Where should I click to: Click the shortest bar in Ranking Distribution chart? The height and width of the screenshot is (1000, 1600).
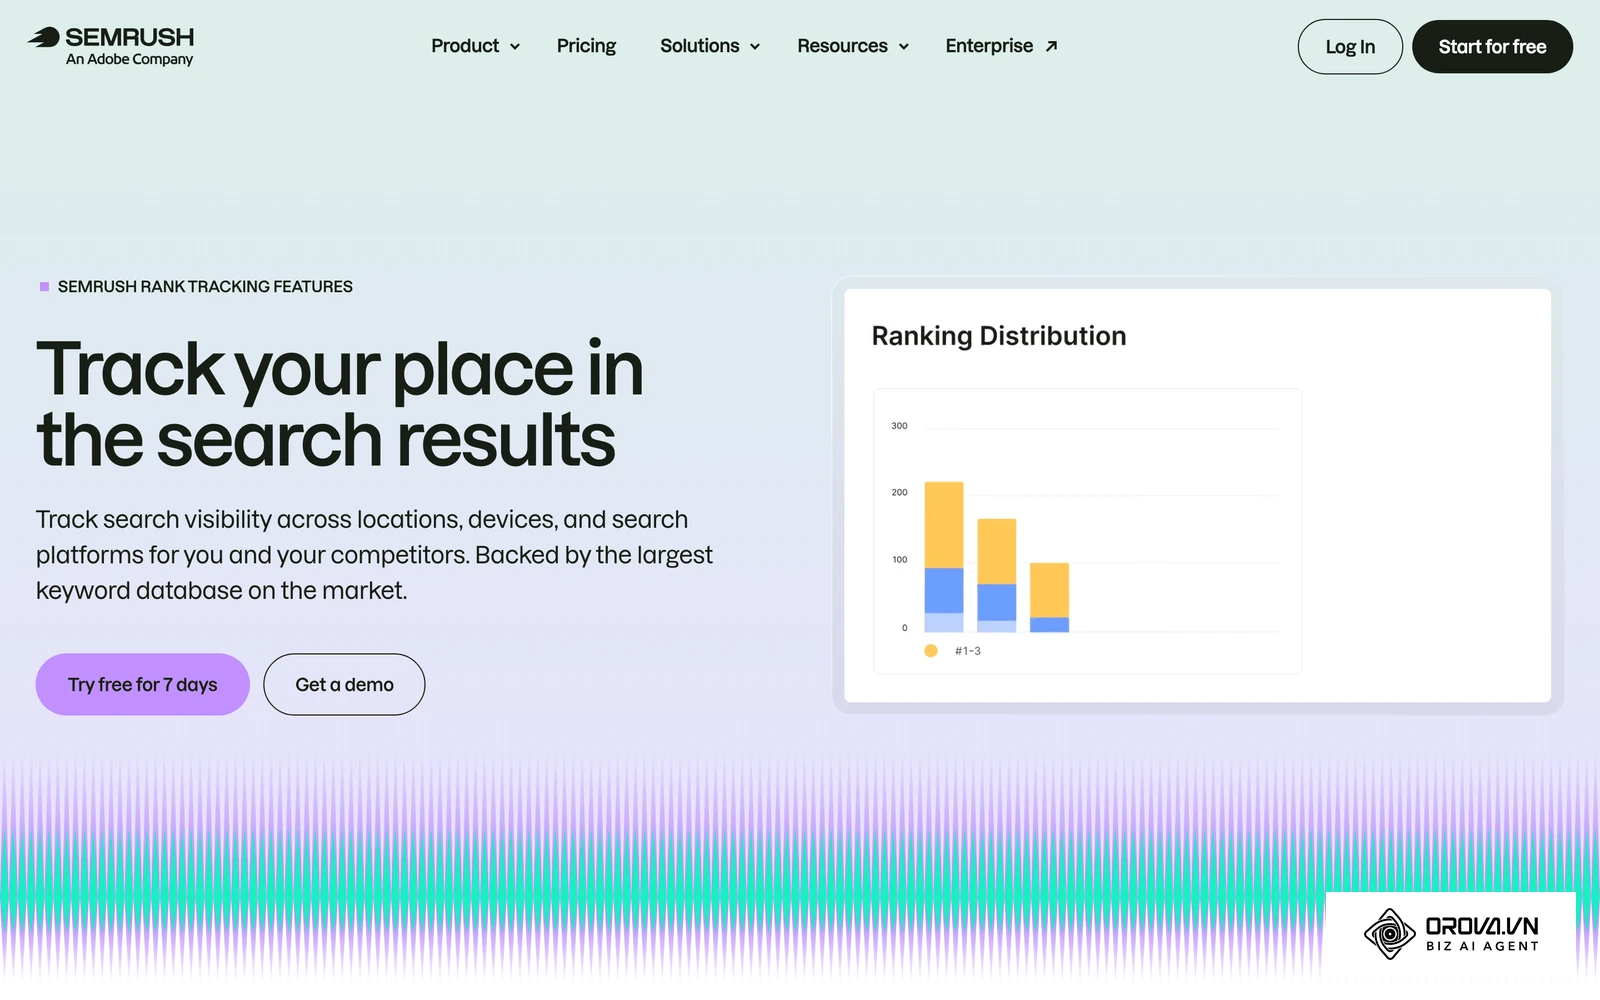pyautogui.click(x=1049, y=597)
